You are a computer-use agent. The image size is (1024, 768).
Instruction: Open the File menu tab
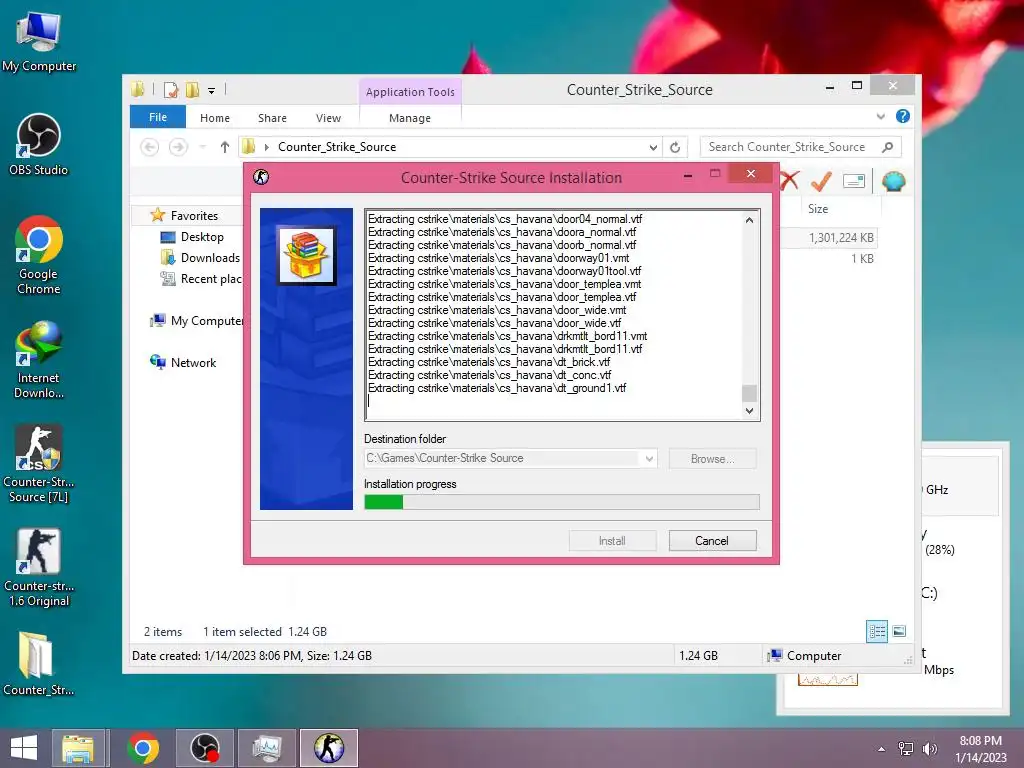tap(158, 117)
